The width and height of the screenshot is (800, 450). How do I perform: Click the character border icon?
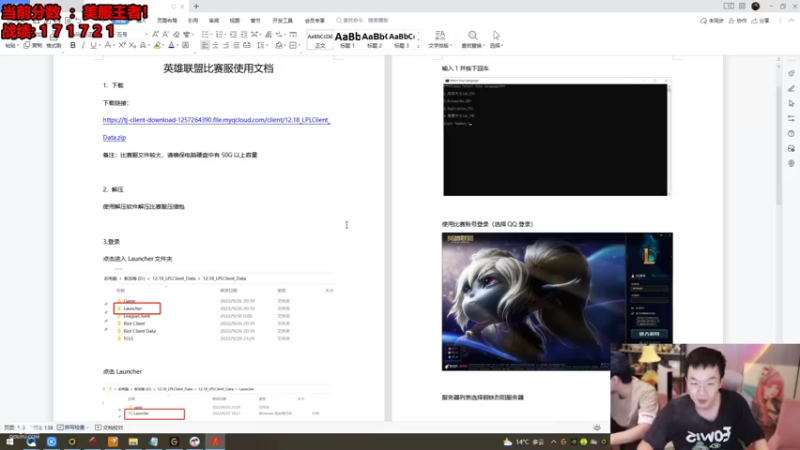pyautogui.click(x=186, y=45)
